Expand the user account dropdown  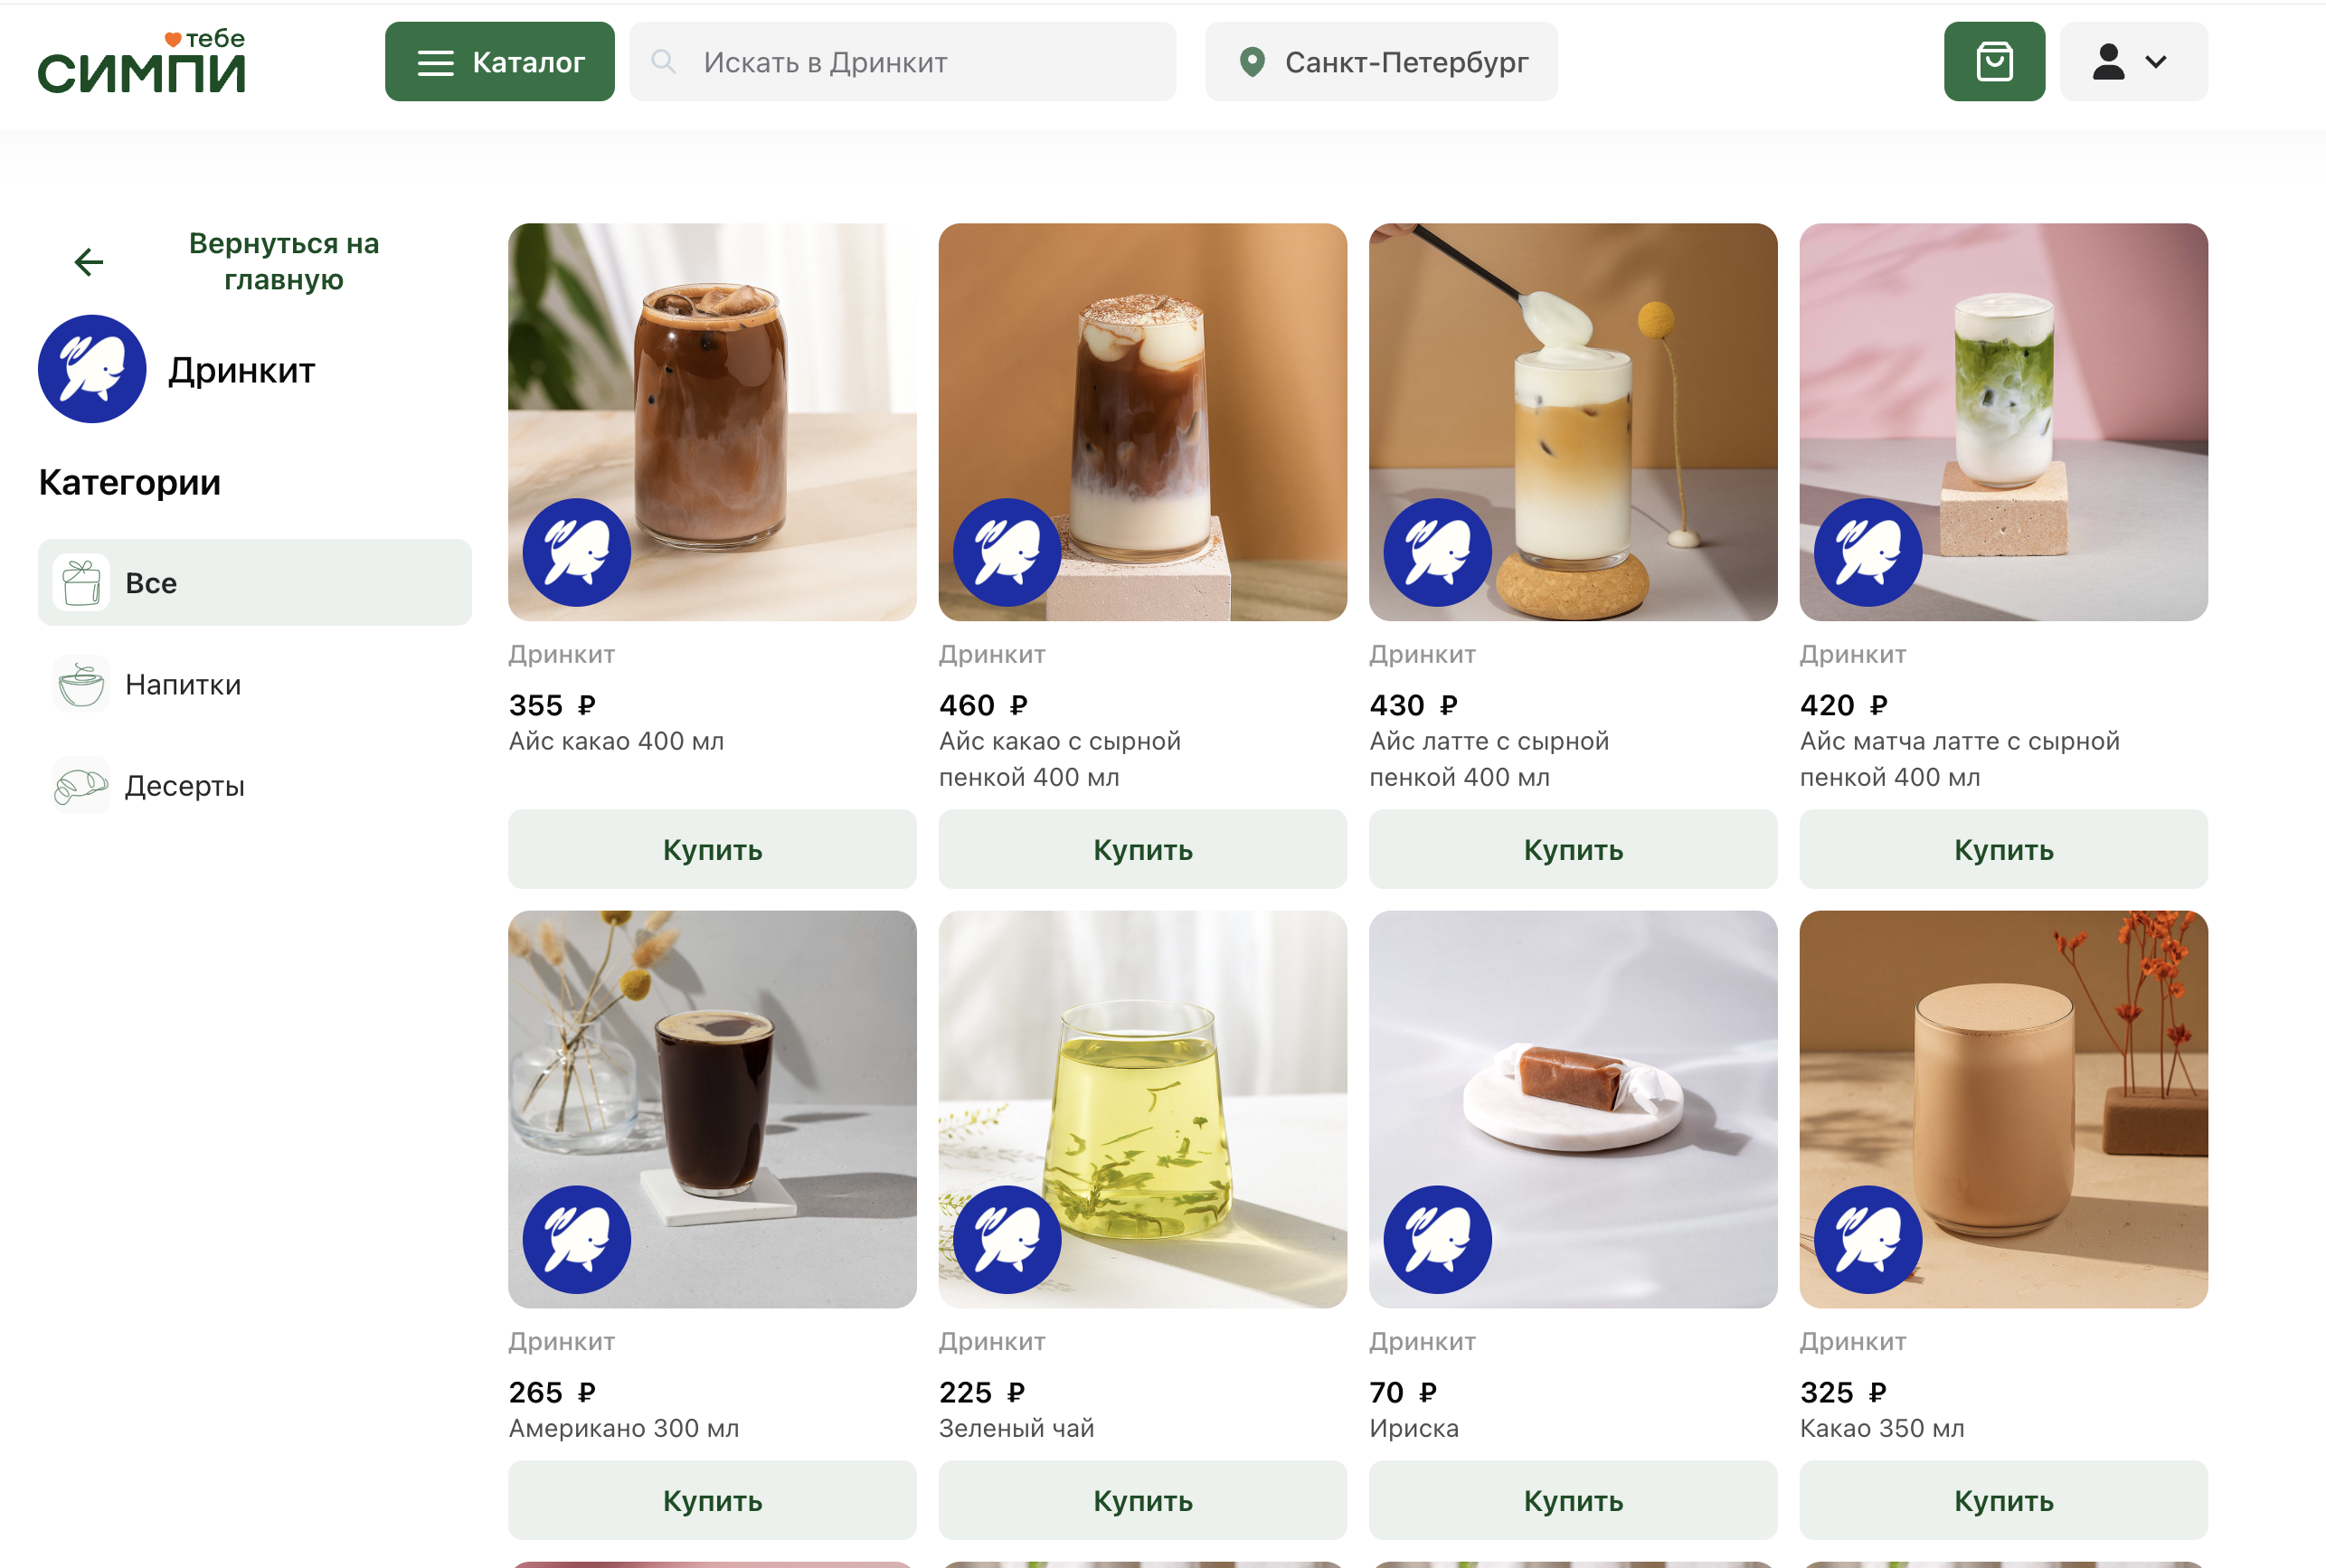point(2133,62)
